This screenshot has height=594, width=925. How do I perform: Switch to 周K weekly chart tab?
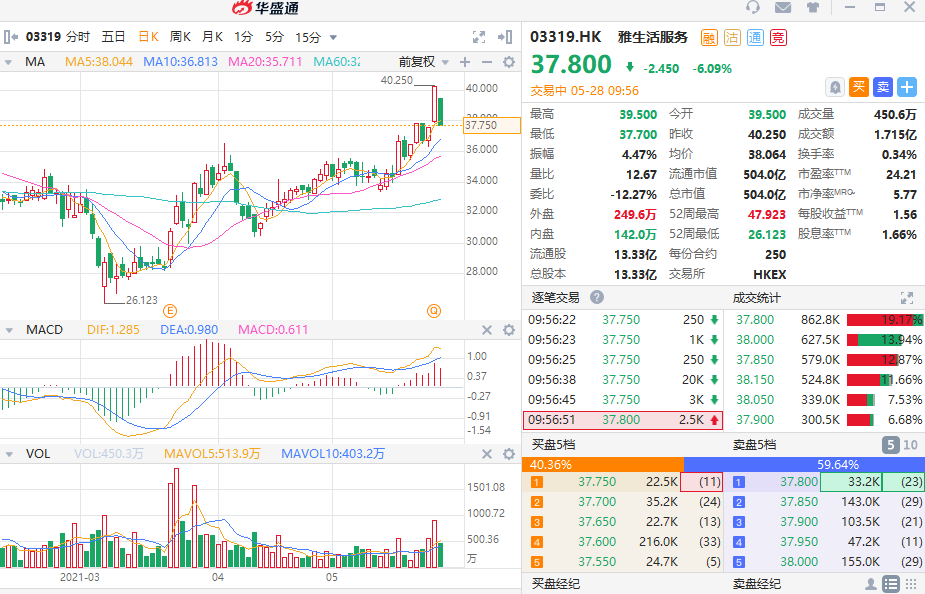pos(180,37)
